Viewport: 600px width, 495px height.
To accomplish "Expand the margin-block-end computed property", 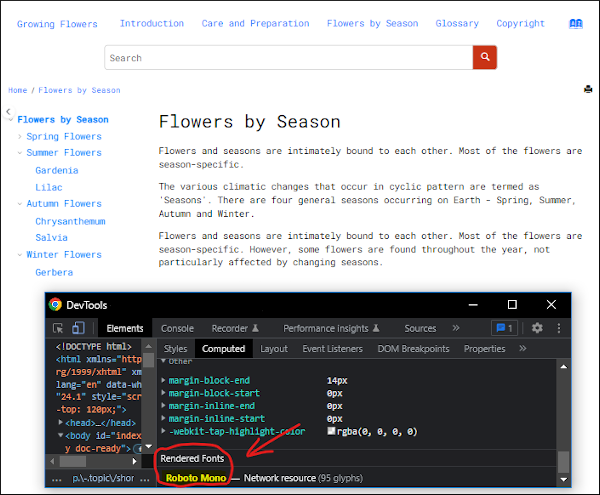I will click(x=163, y=381).
